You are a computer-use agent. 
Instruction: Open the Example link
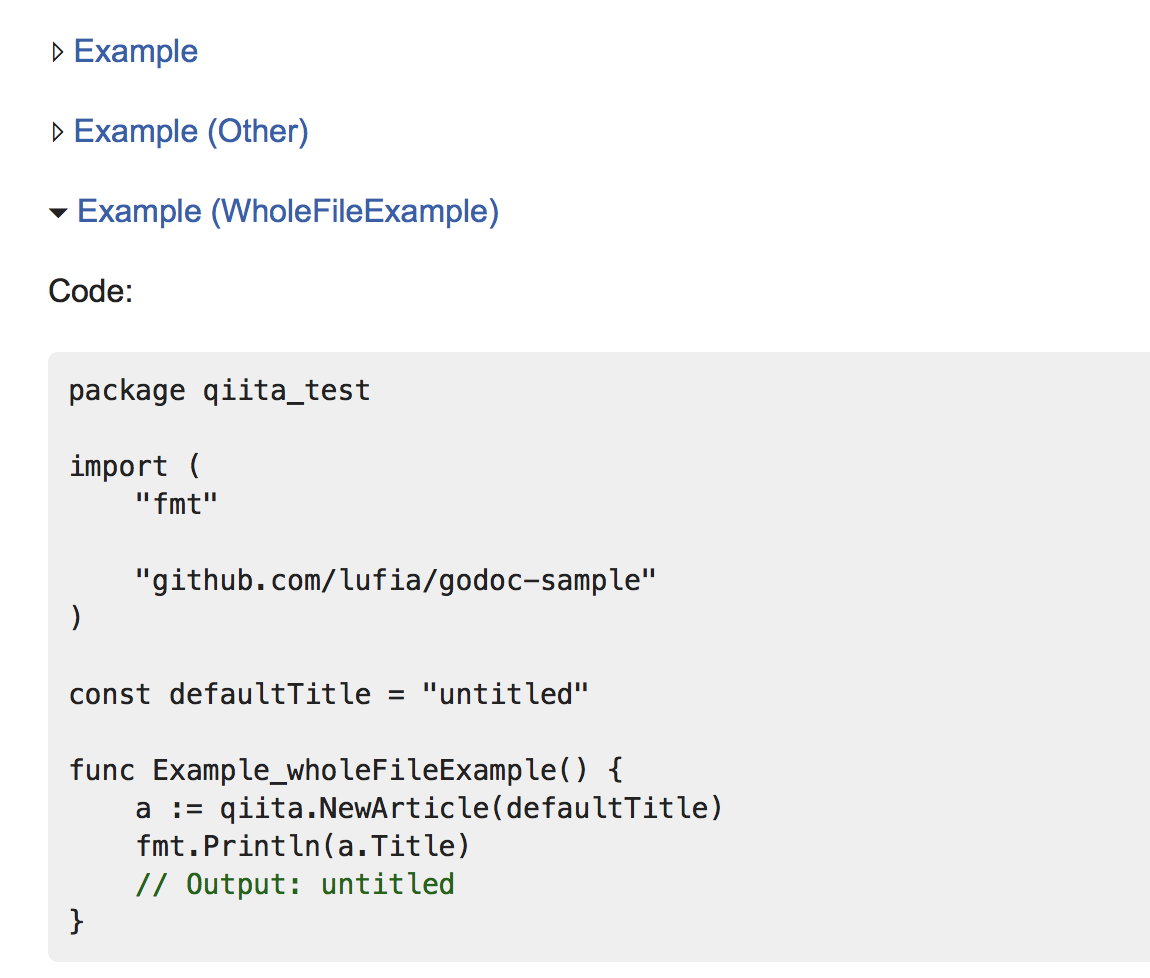pos(136,51)
